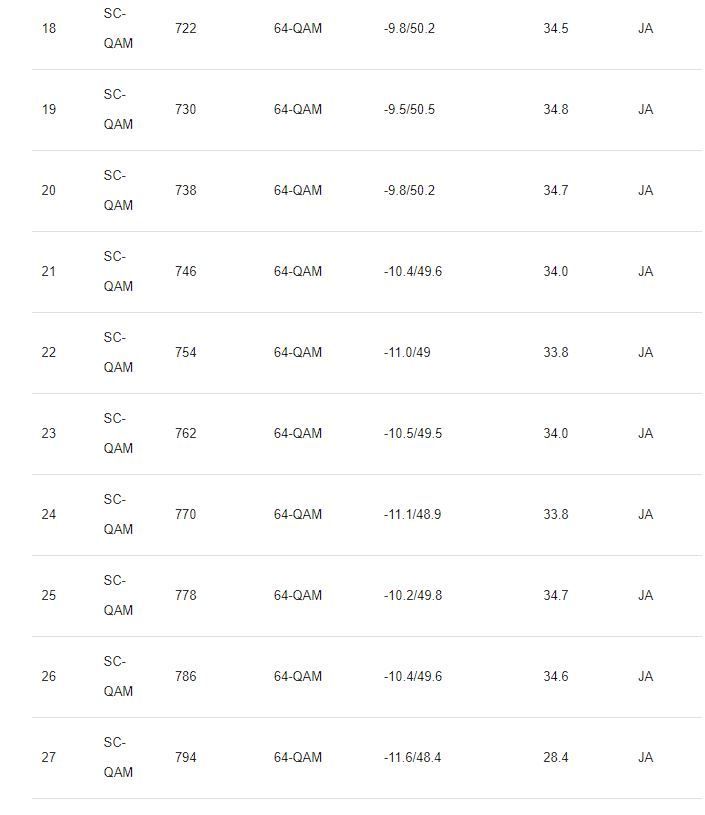705x815 pixels.
Task: Click the SC-QAM type in row 23
Action: [118, 433]
